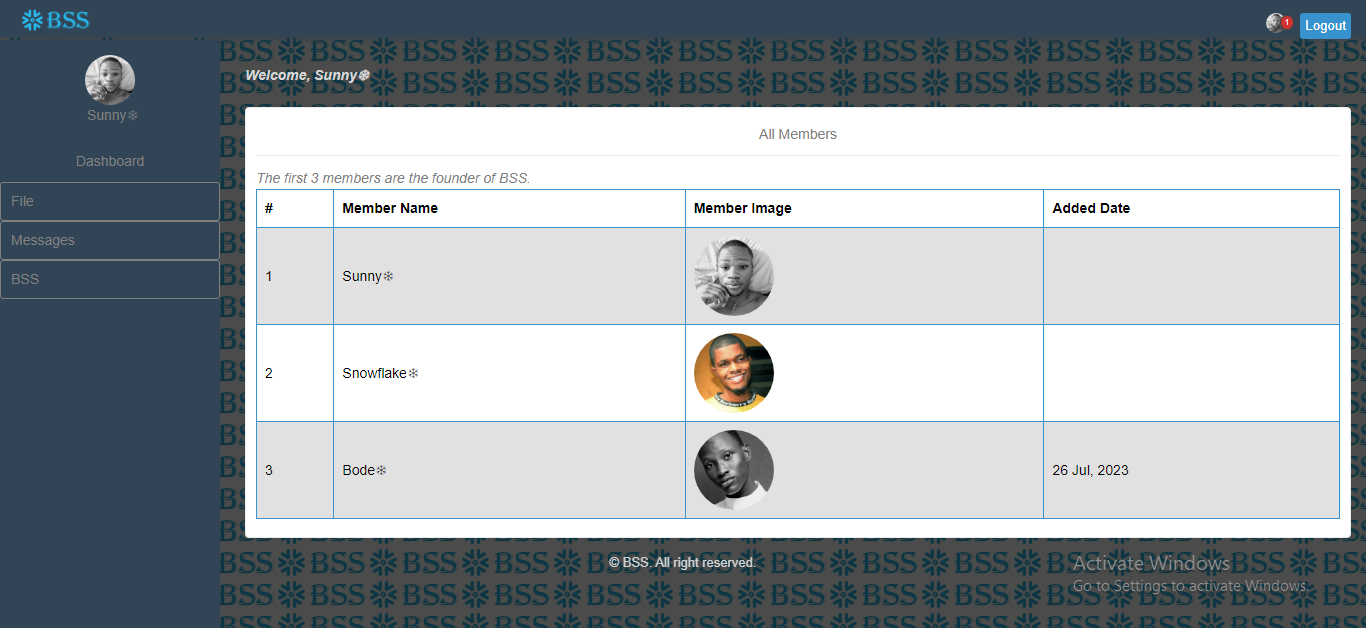Viewport: 1366px width, 628px height.
Task: Click the red notification count badge
Action: pos(1287,22)
